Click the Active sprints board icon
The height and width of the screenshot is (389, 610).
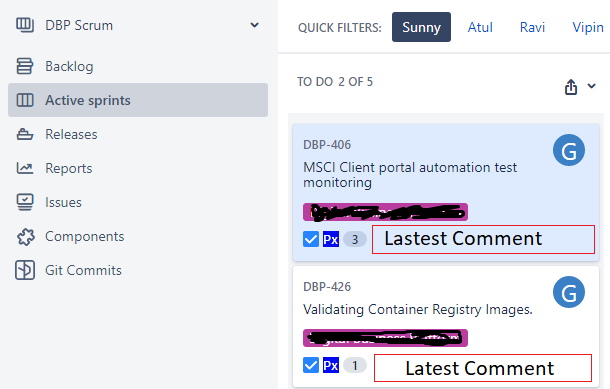pyautogui.click(x=25, y=100)
